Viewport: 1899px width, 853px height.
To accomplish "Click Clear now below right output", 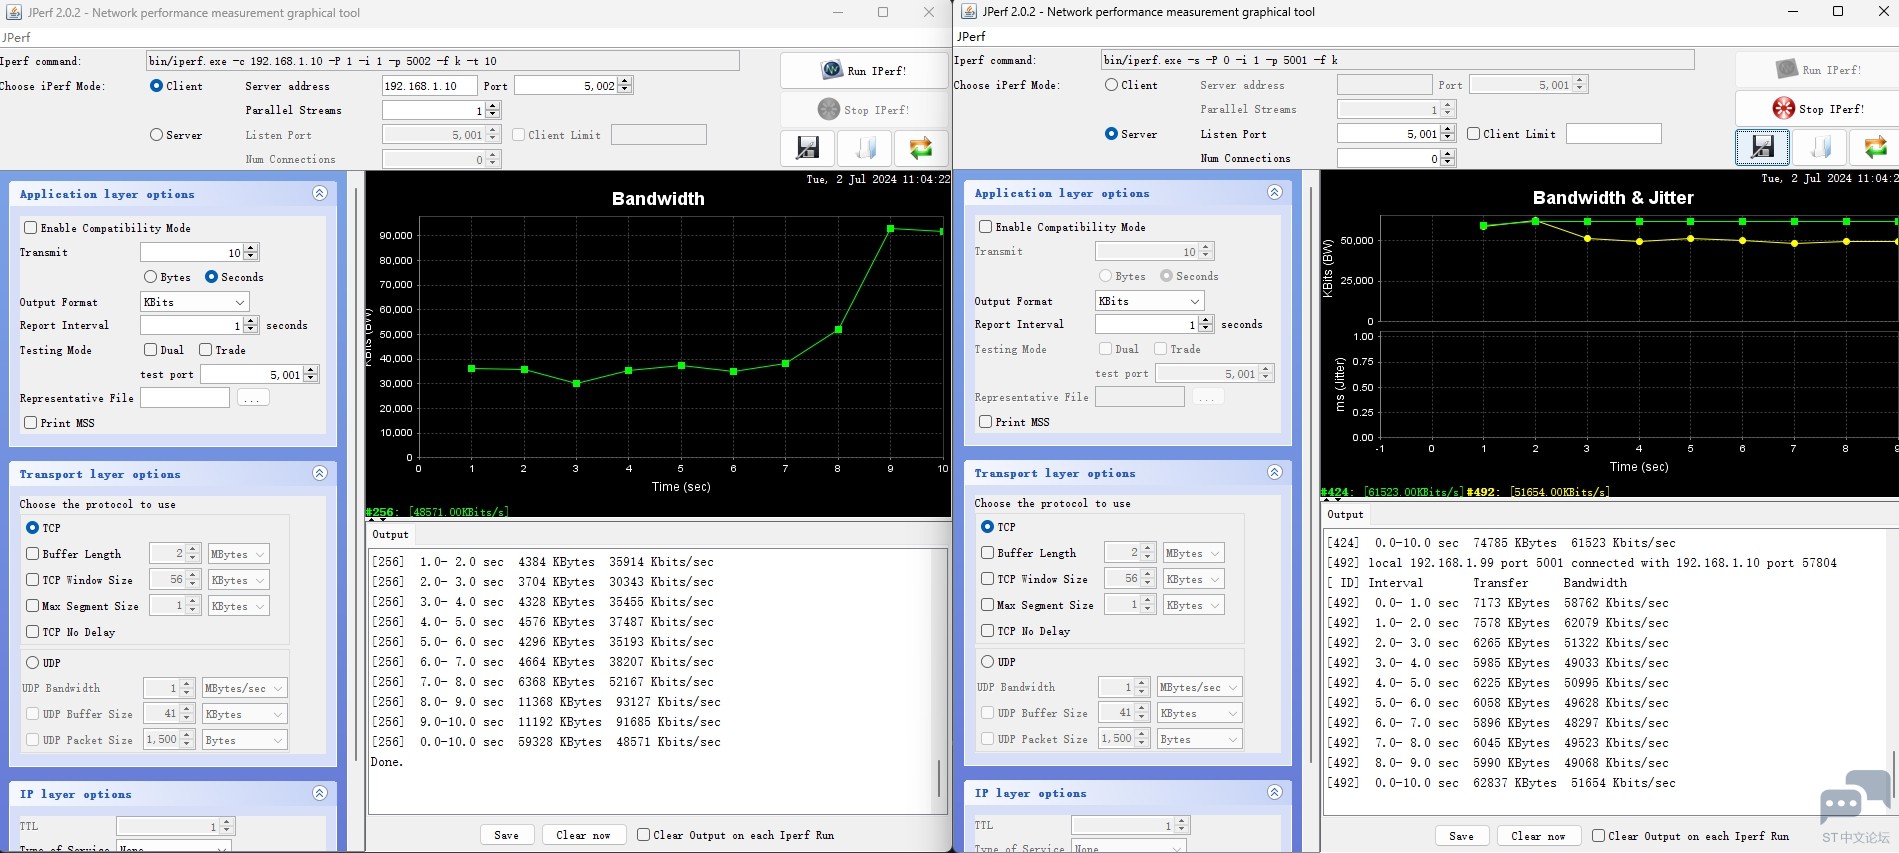I will click(x=1539, y=836).
